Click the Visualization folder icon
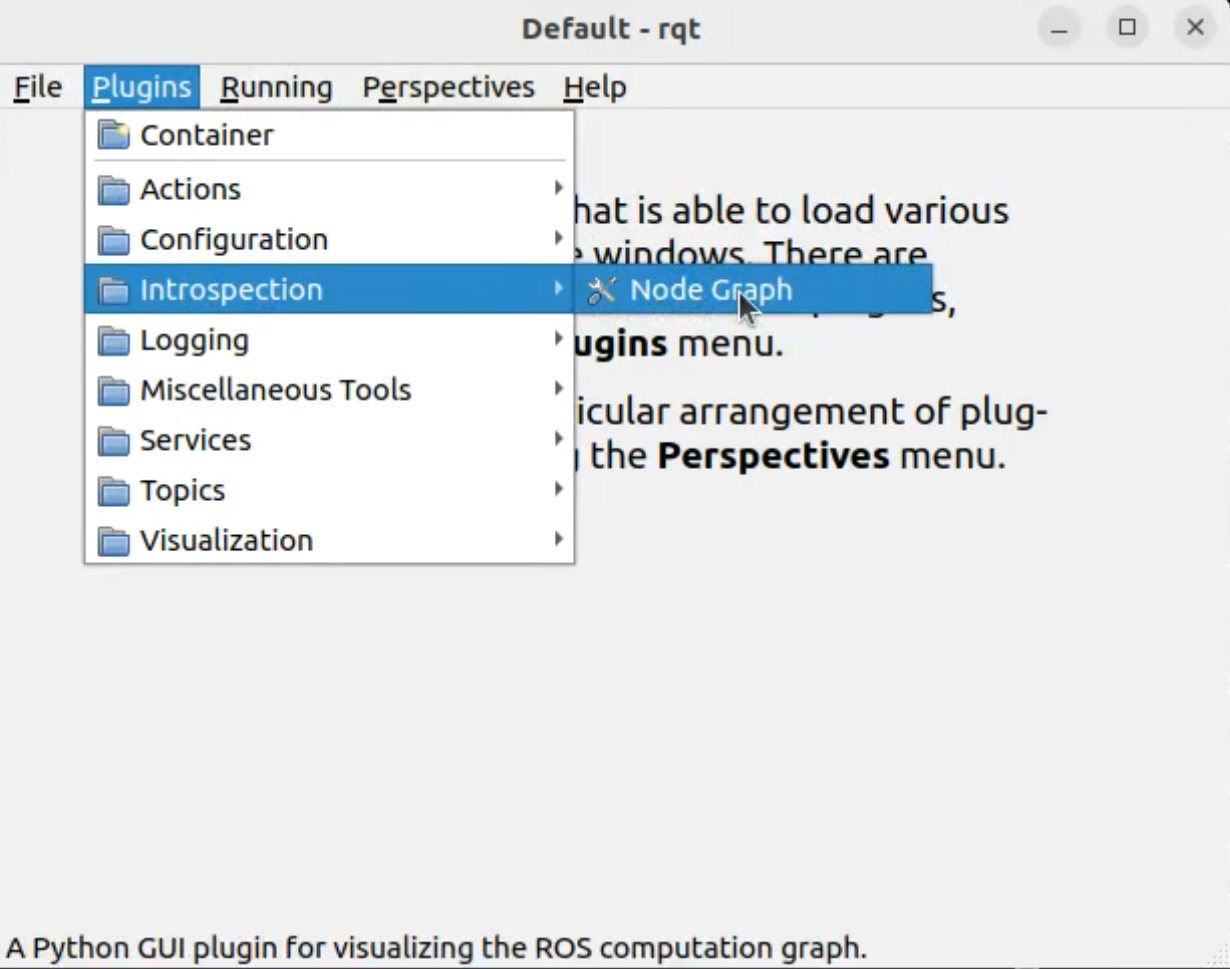 click(x=114, y=541)
